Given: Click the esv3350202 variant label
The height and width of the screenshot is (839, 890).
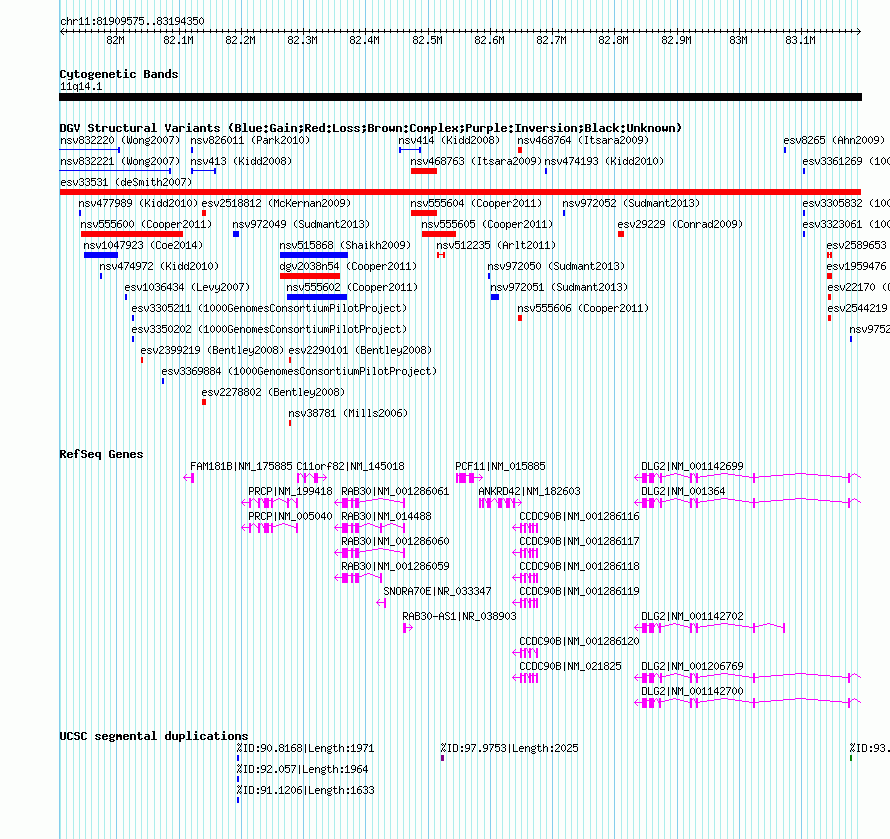Looking at the screenshot, I should click(x=270, y=329).
